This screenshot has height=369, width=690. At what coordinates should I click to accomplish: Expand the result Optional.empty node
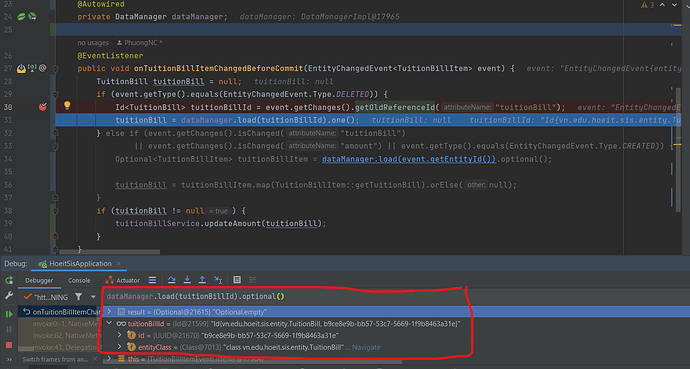tap(110, 311)
